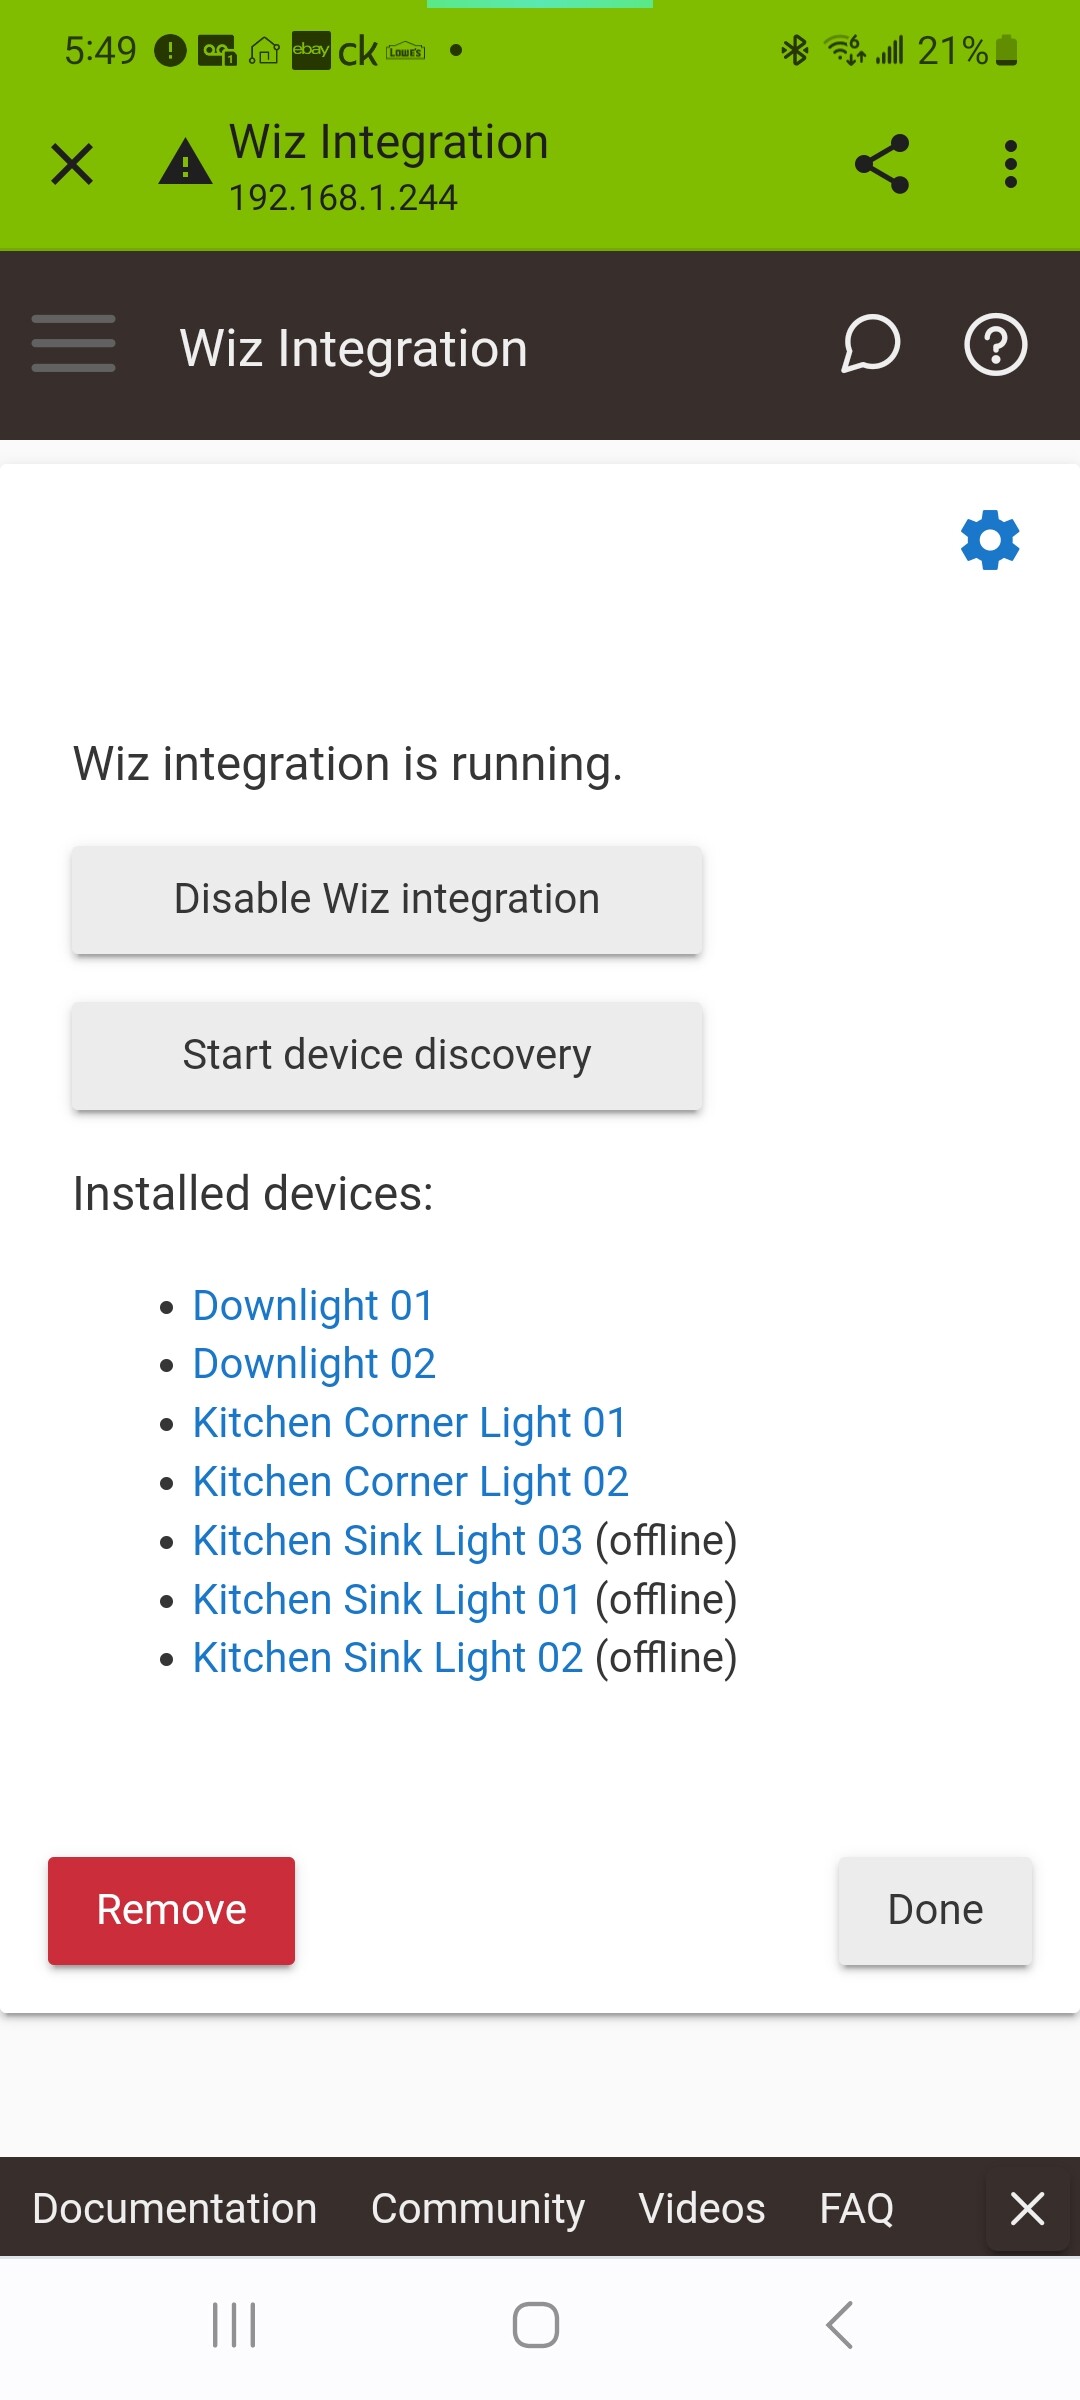This screenshot has height=2400, width=1080.
Task: Open the three-dot overflow menu
Action: coord(1011,164)
